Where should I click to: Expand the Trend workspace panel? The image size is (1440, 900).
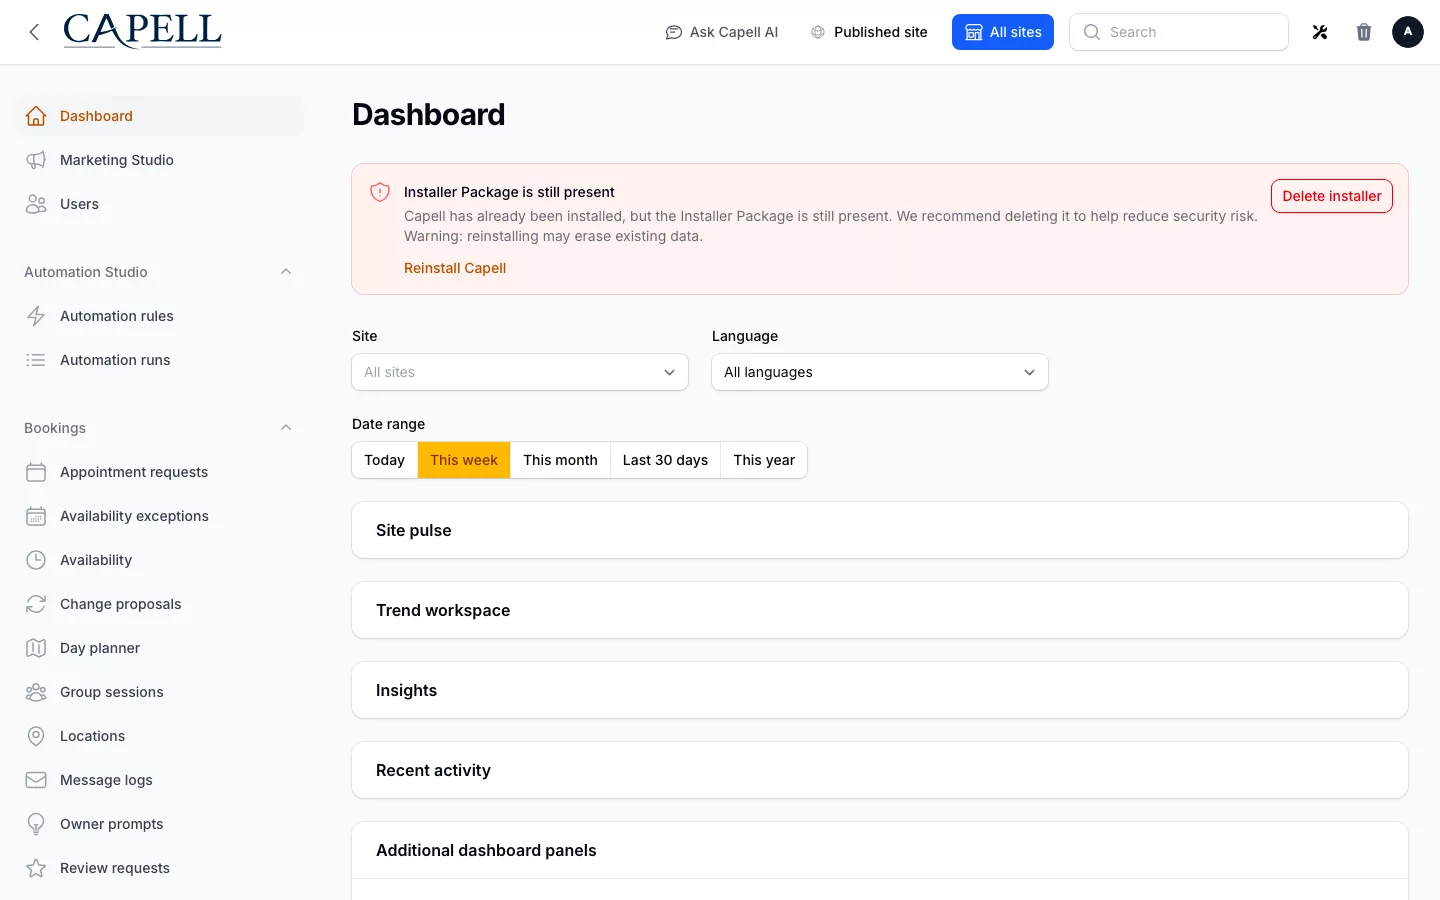click(x=880, y=610)
